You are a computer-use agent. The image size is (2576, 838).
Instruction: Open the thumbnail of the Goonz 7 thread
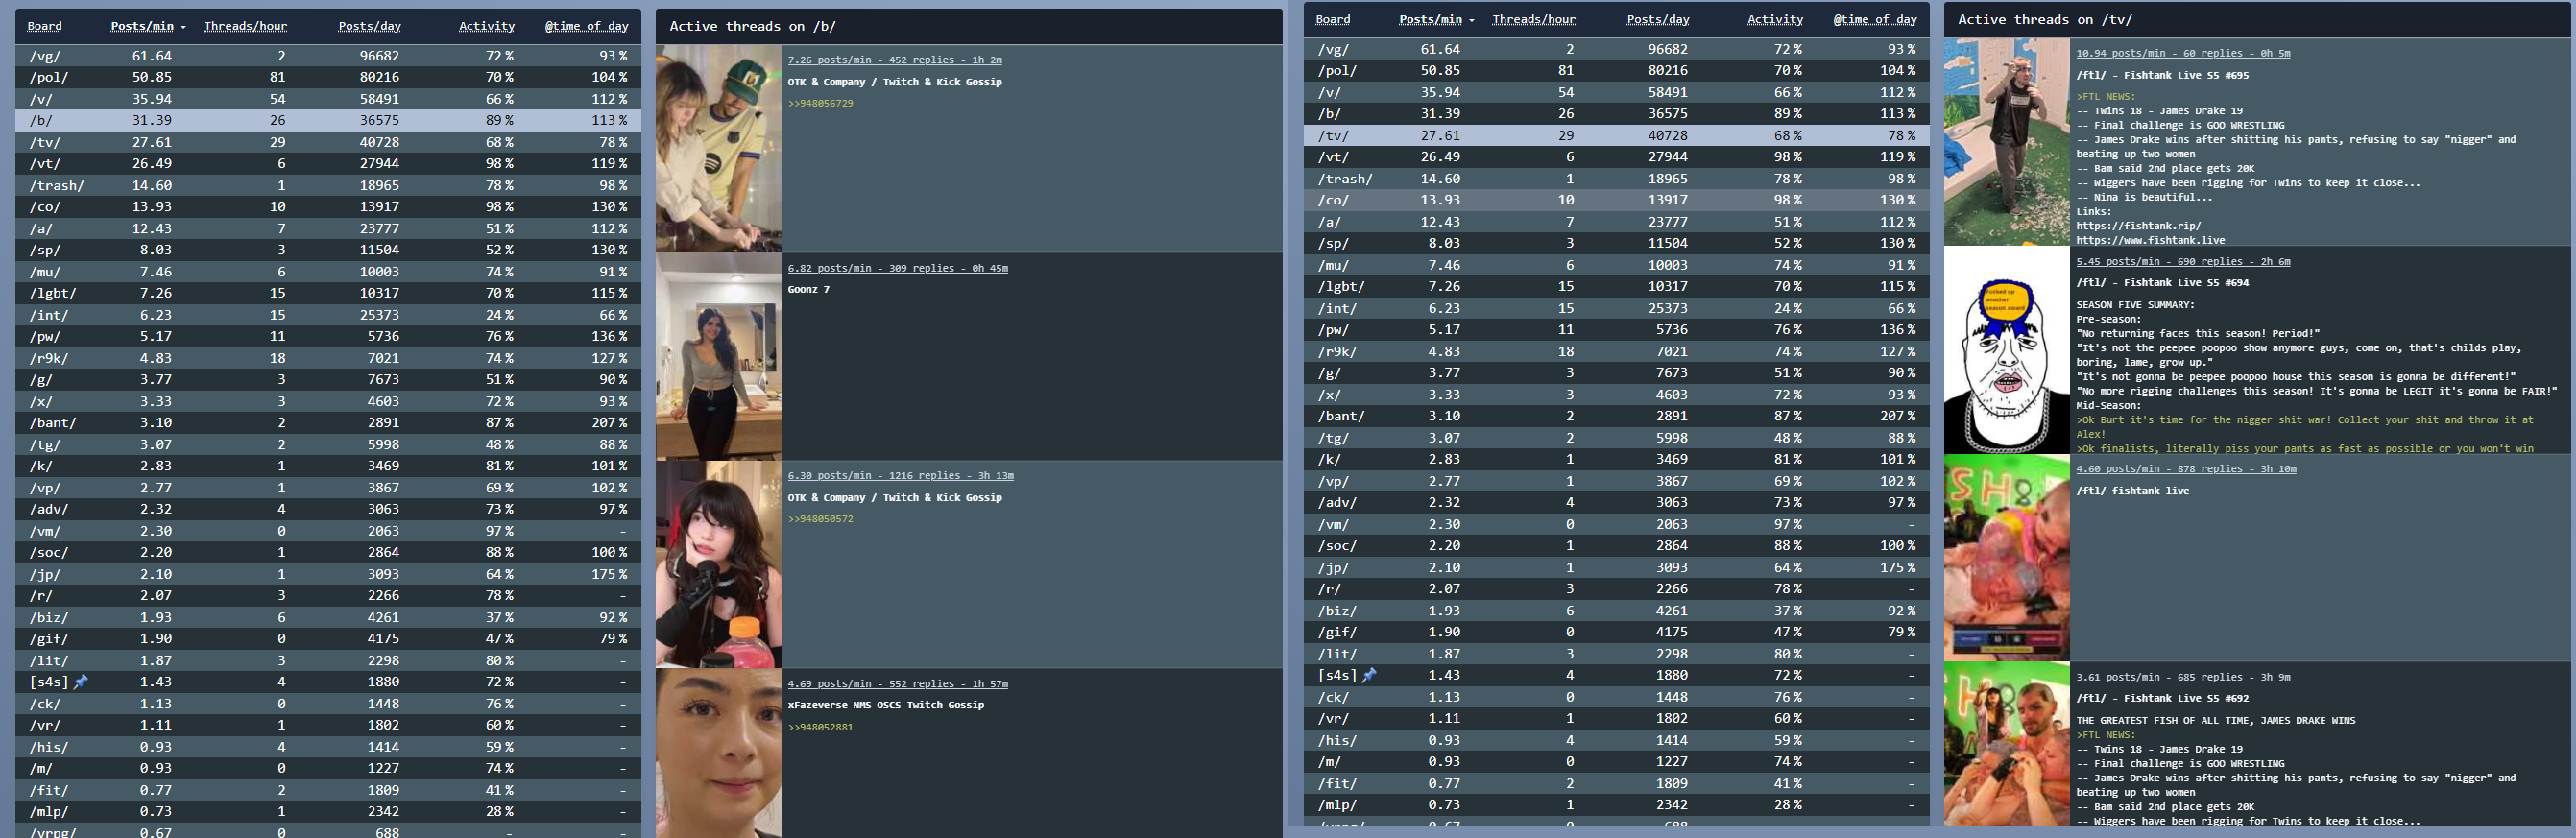click(718, 356)
